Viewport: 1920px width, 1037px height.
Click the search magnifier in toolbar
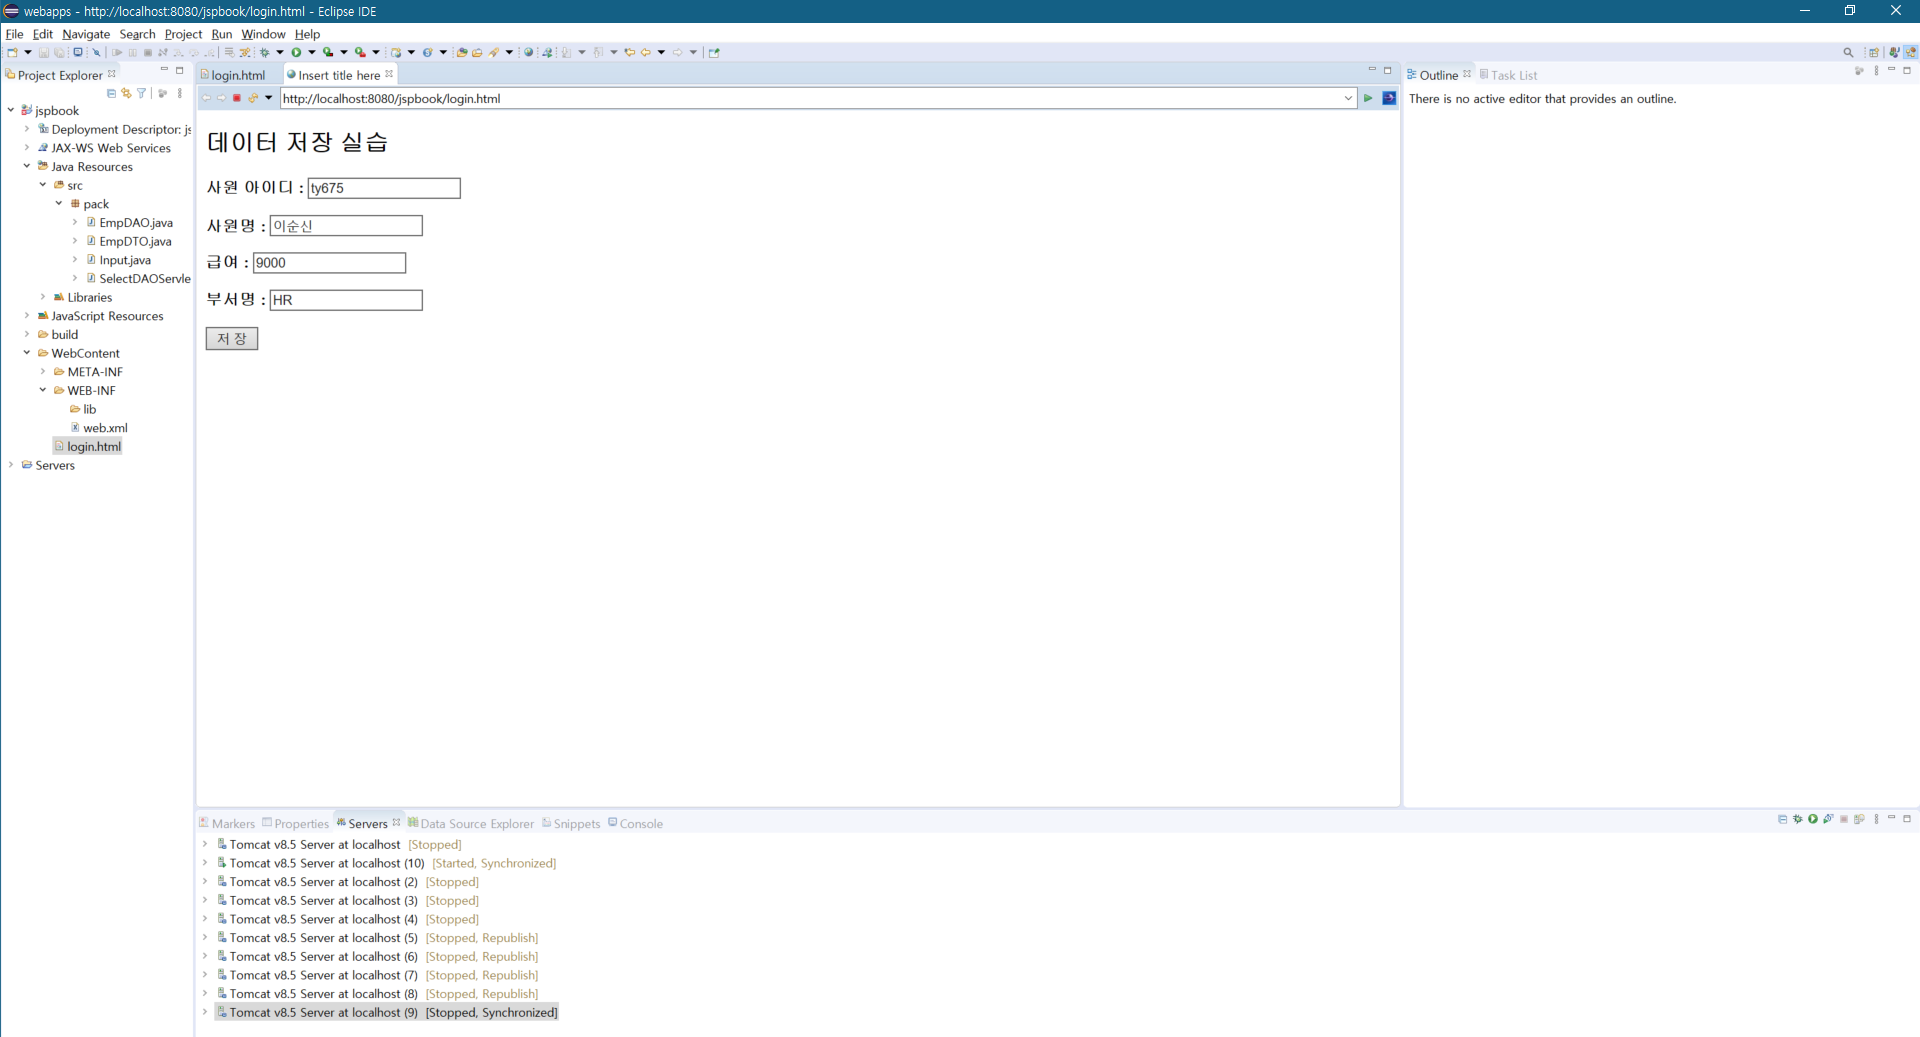coord(1848,52)
